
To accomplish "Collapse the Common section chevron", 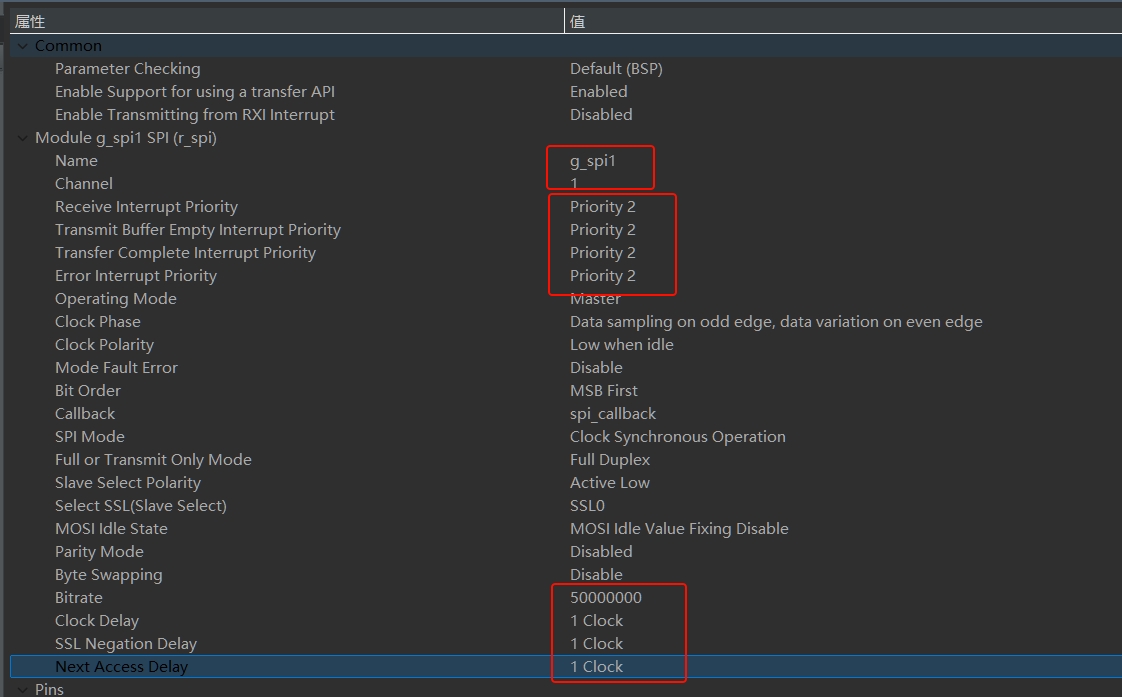I will [x=22, y=46].
